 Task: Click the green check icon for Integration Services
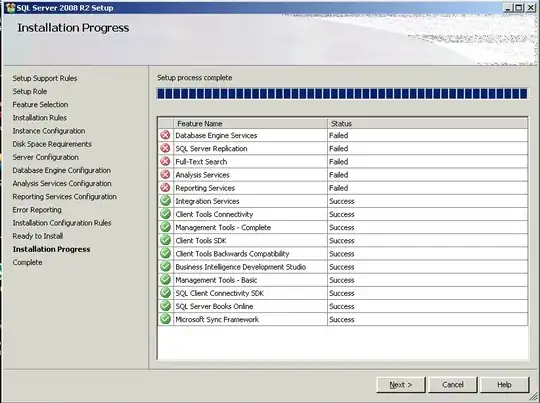click(x=165, y=200)
